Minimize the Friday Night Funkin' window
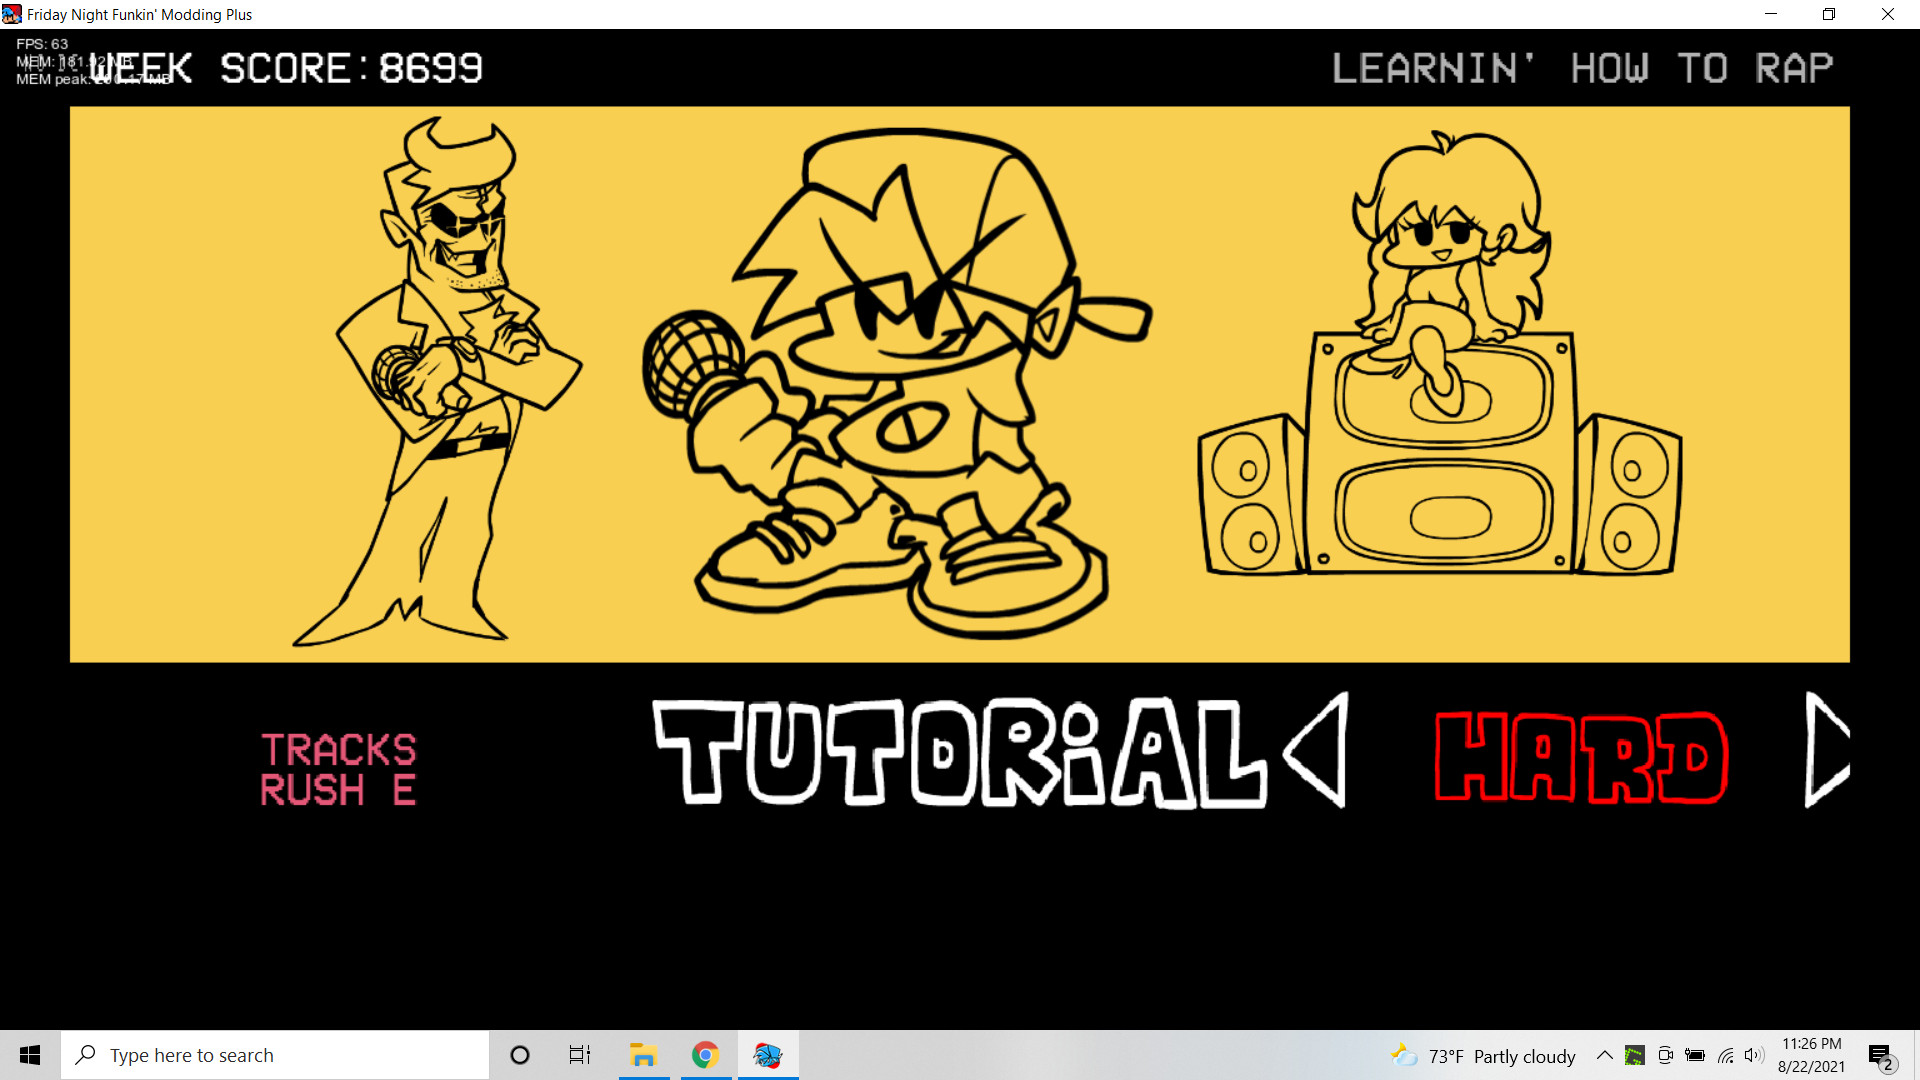Image resolution: width=1920 pixels, height=1080 pixels. click(x=1771, y=14)
